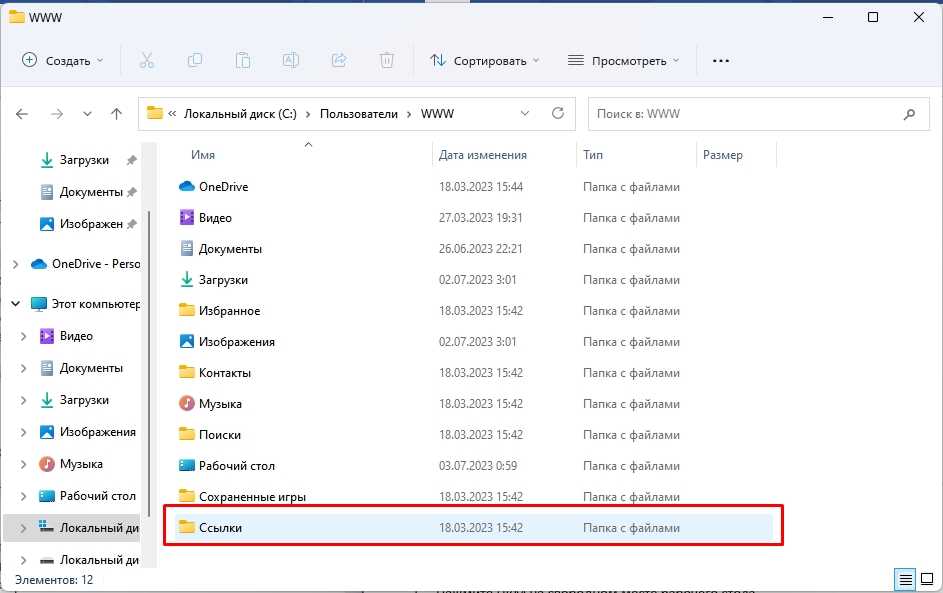Refresh the current folder view
The width and height of the screenshot is (943, 593).
tap(558, 114)
